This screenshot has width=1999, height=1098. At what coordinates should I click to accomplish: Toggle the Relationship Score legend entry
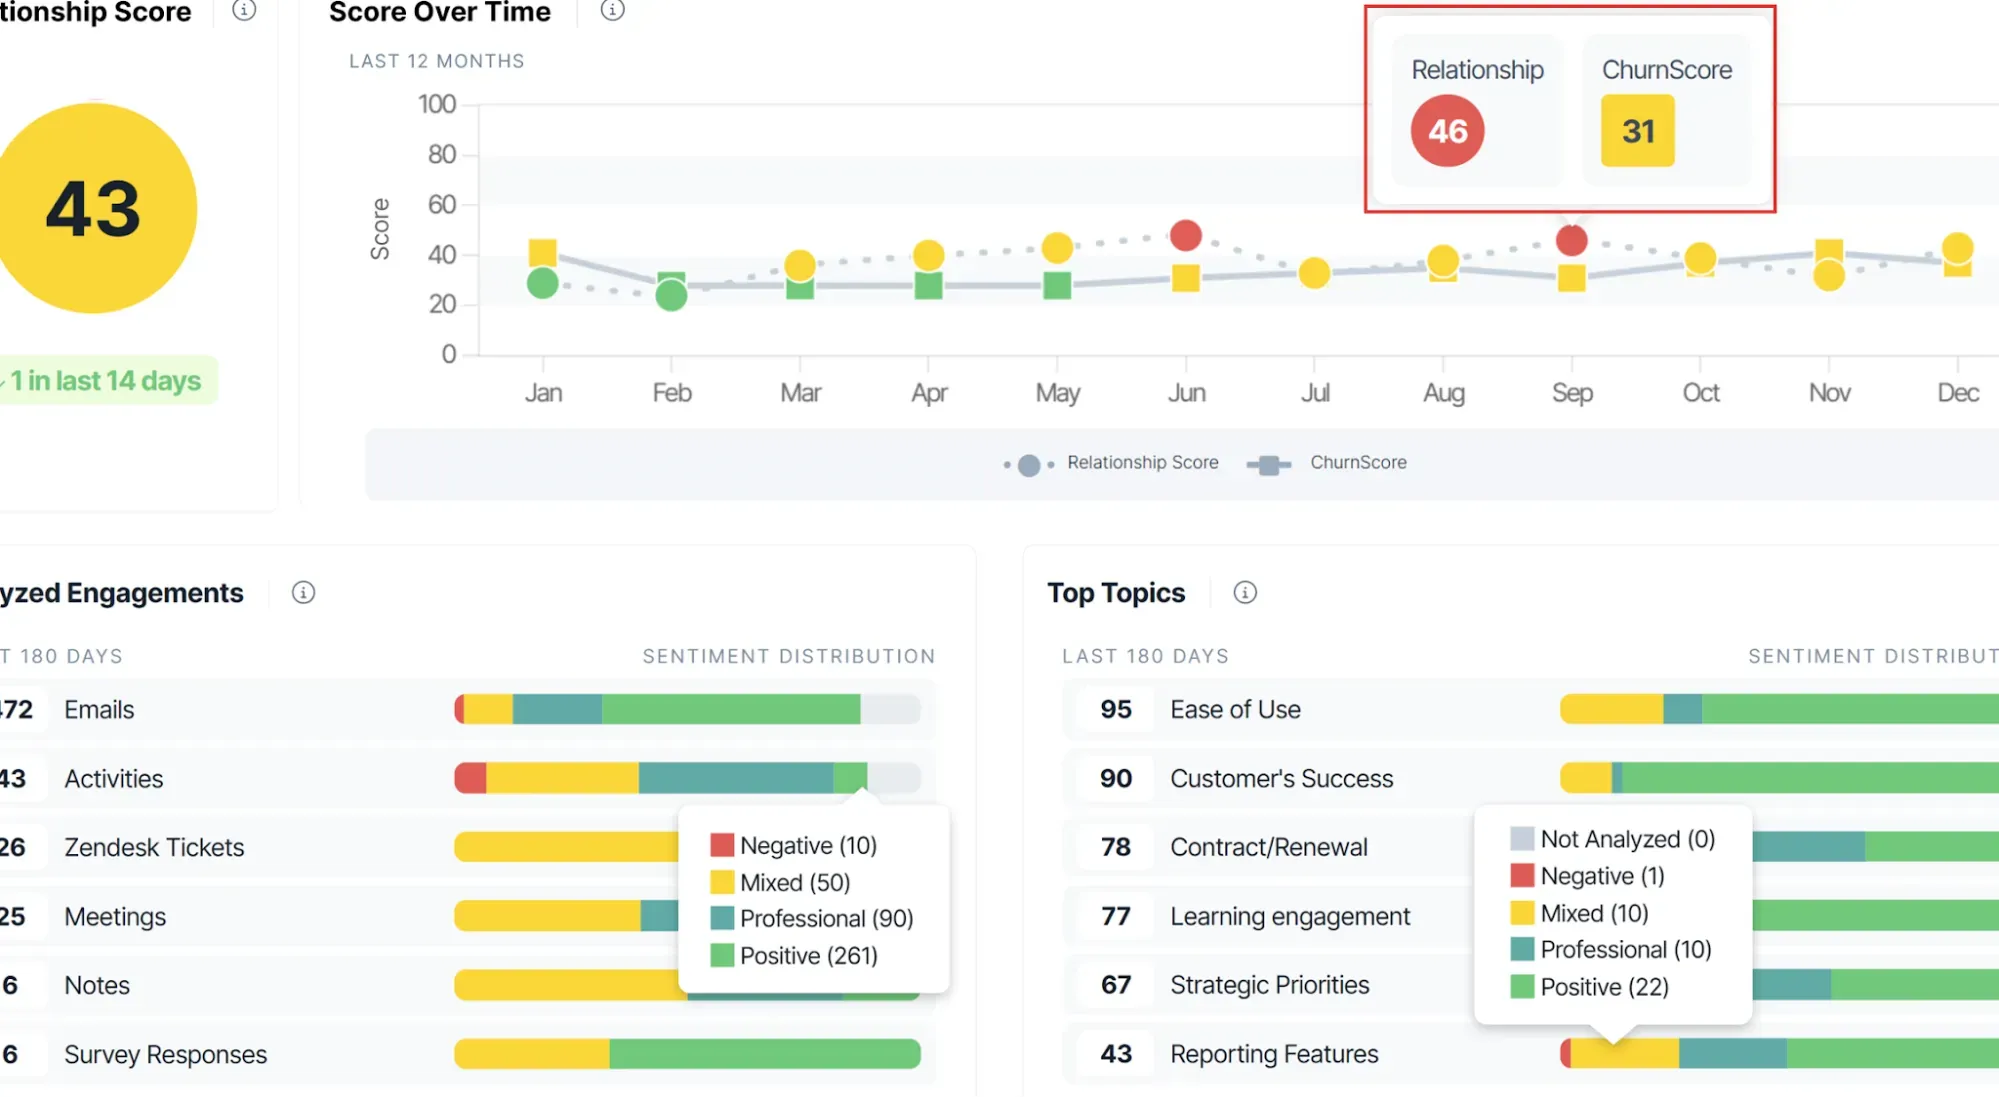click(x=1111, y=463)
